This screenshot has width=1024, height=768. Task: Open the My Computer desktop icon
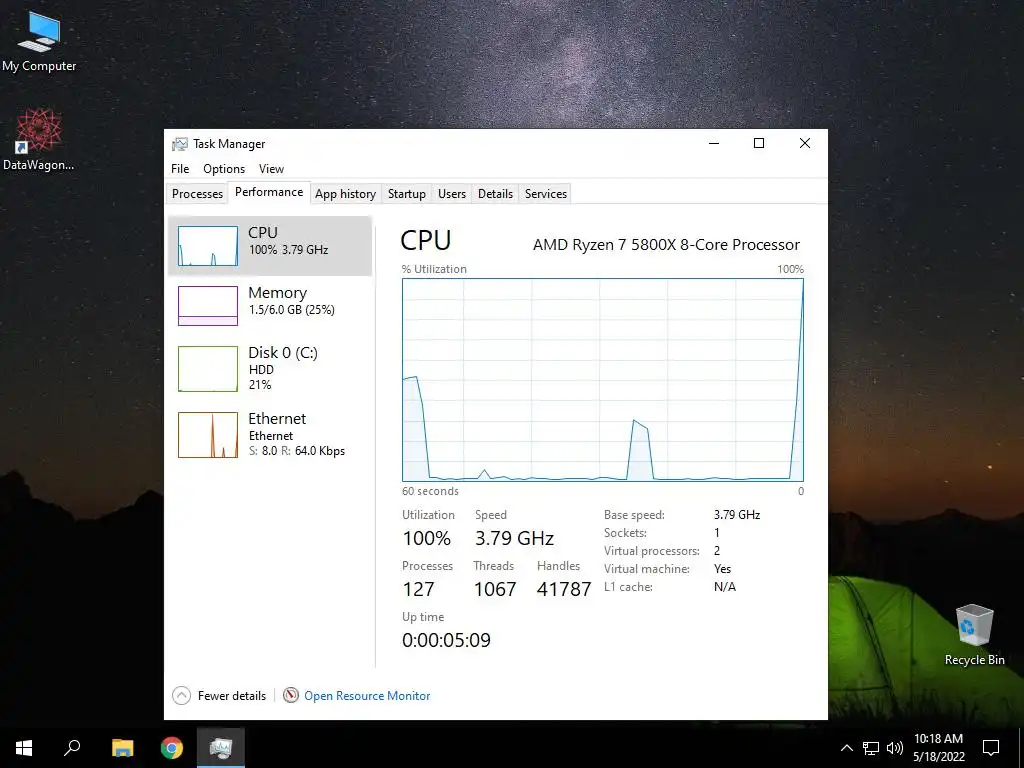[39, 42]
